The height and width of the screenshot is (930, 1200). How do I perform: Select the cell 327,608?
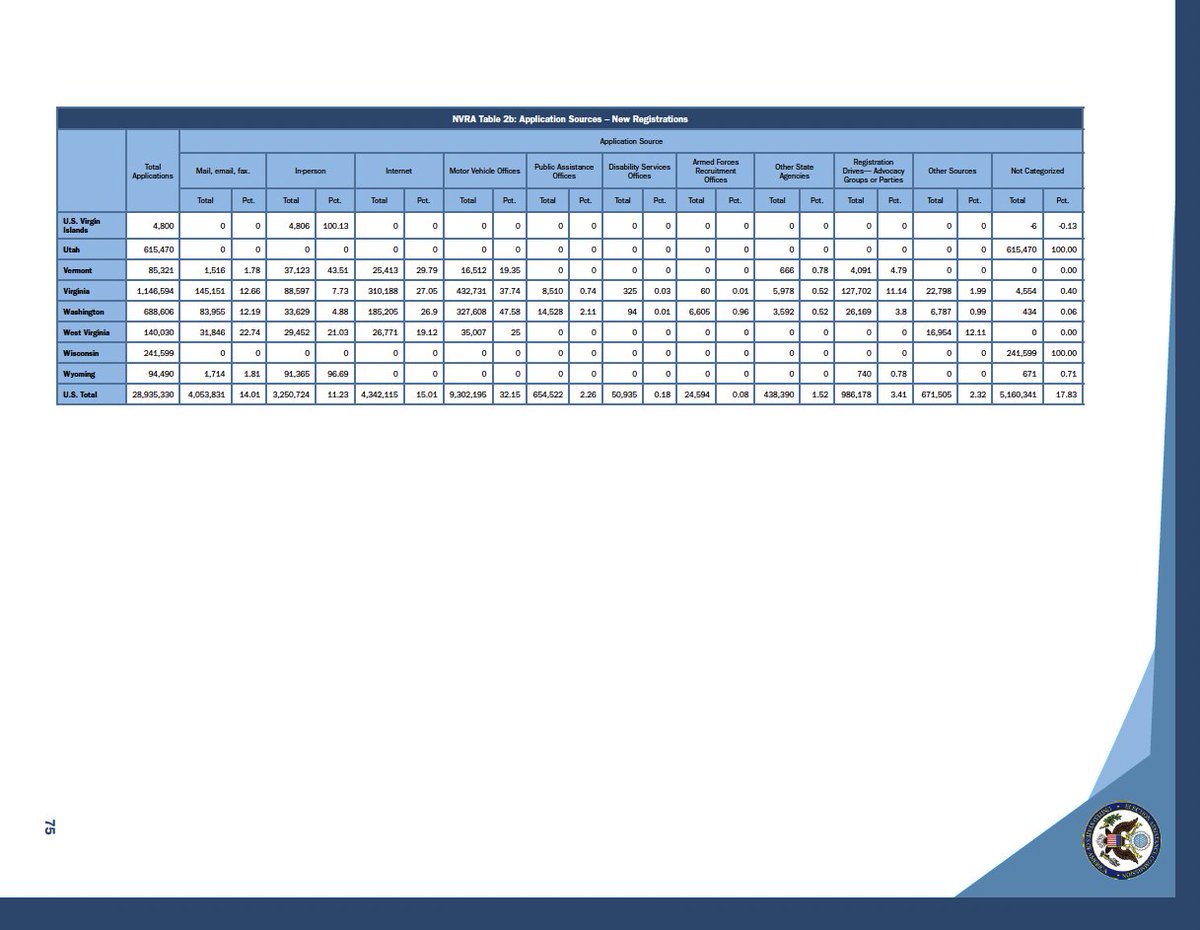[468, 313]
